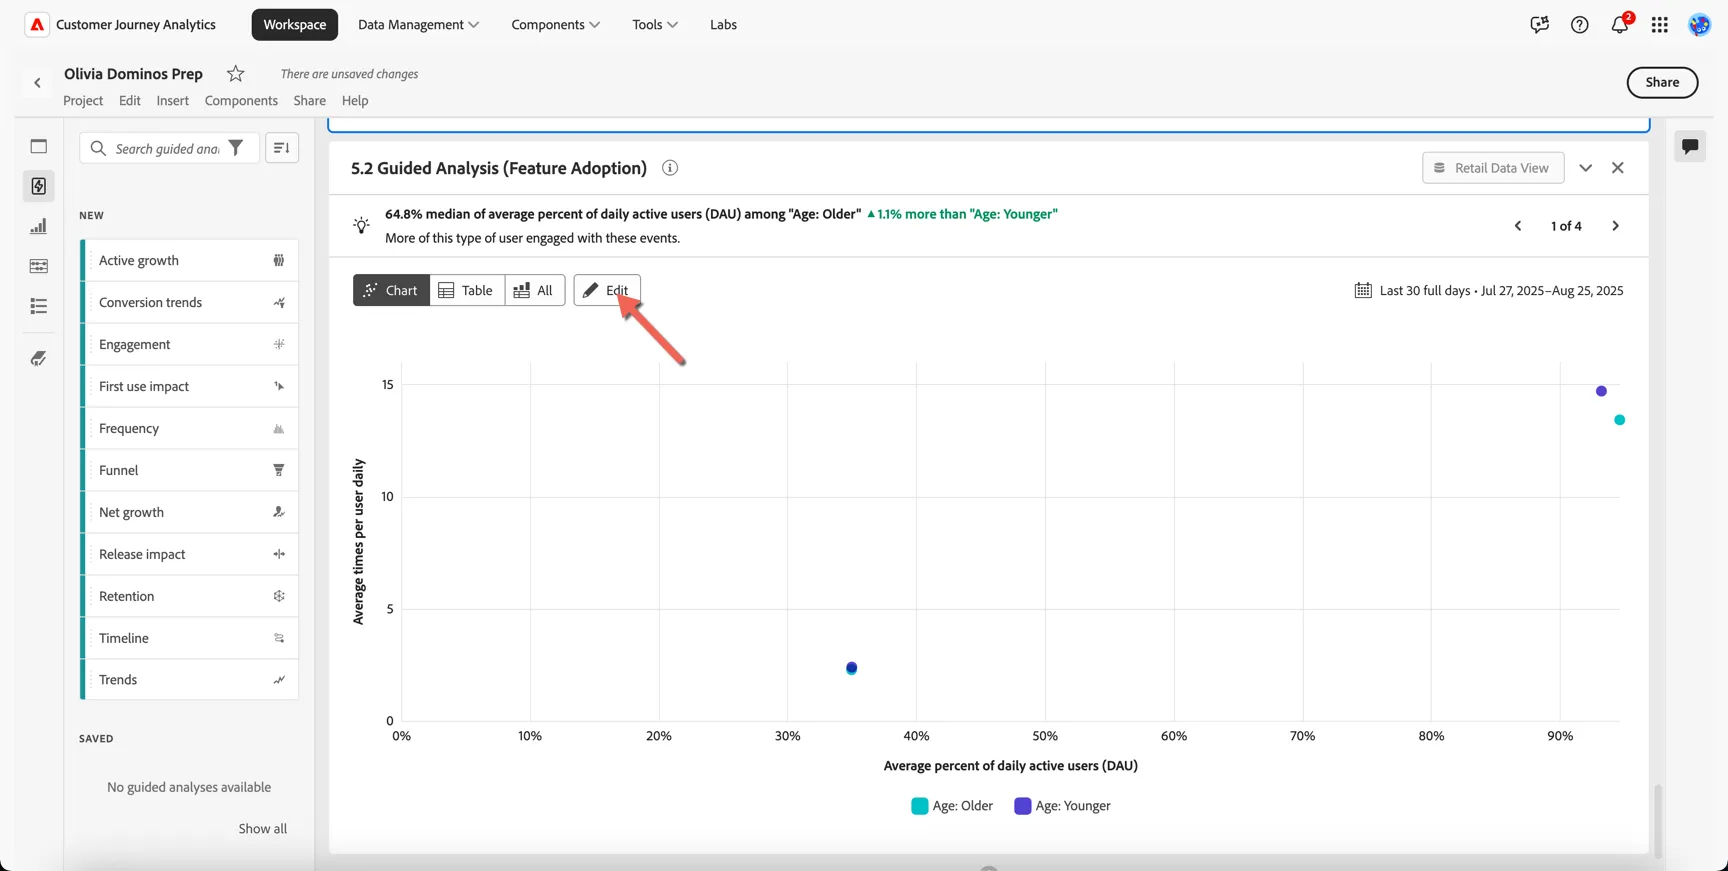Viewport: 1728px width, 871px height.
Task: Open the Visualizations bar-chart rail icon
Action: 39,226
